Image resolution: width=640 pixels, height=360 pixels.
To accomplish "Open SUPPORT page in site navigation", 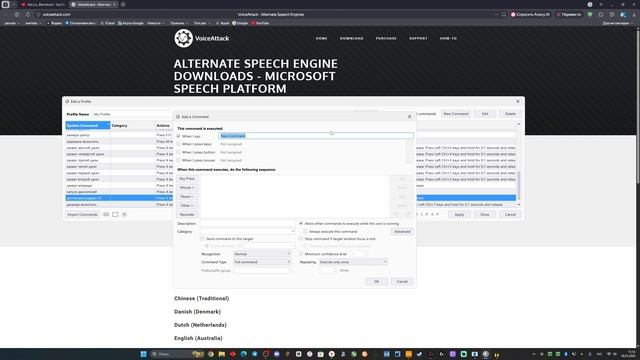I will (418, 38).
